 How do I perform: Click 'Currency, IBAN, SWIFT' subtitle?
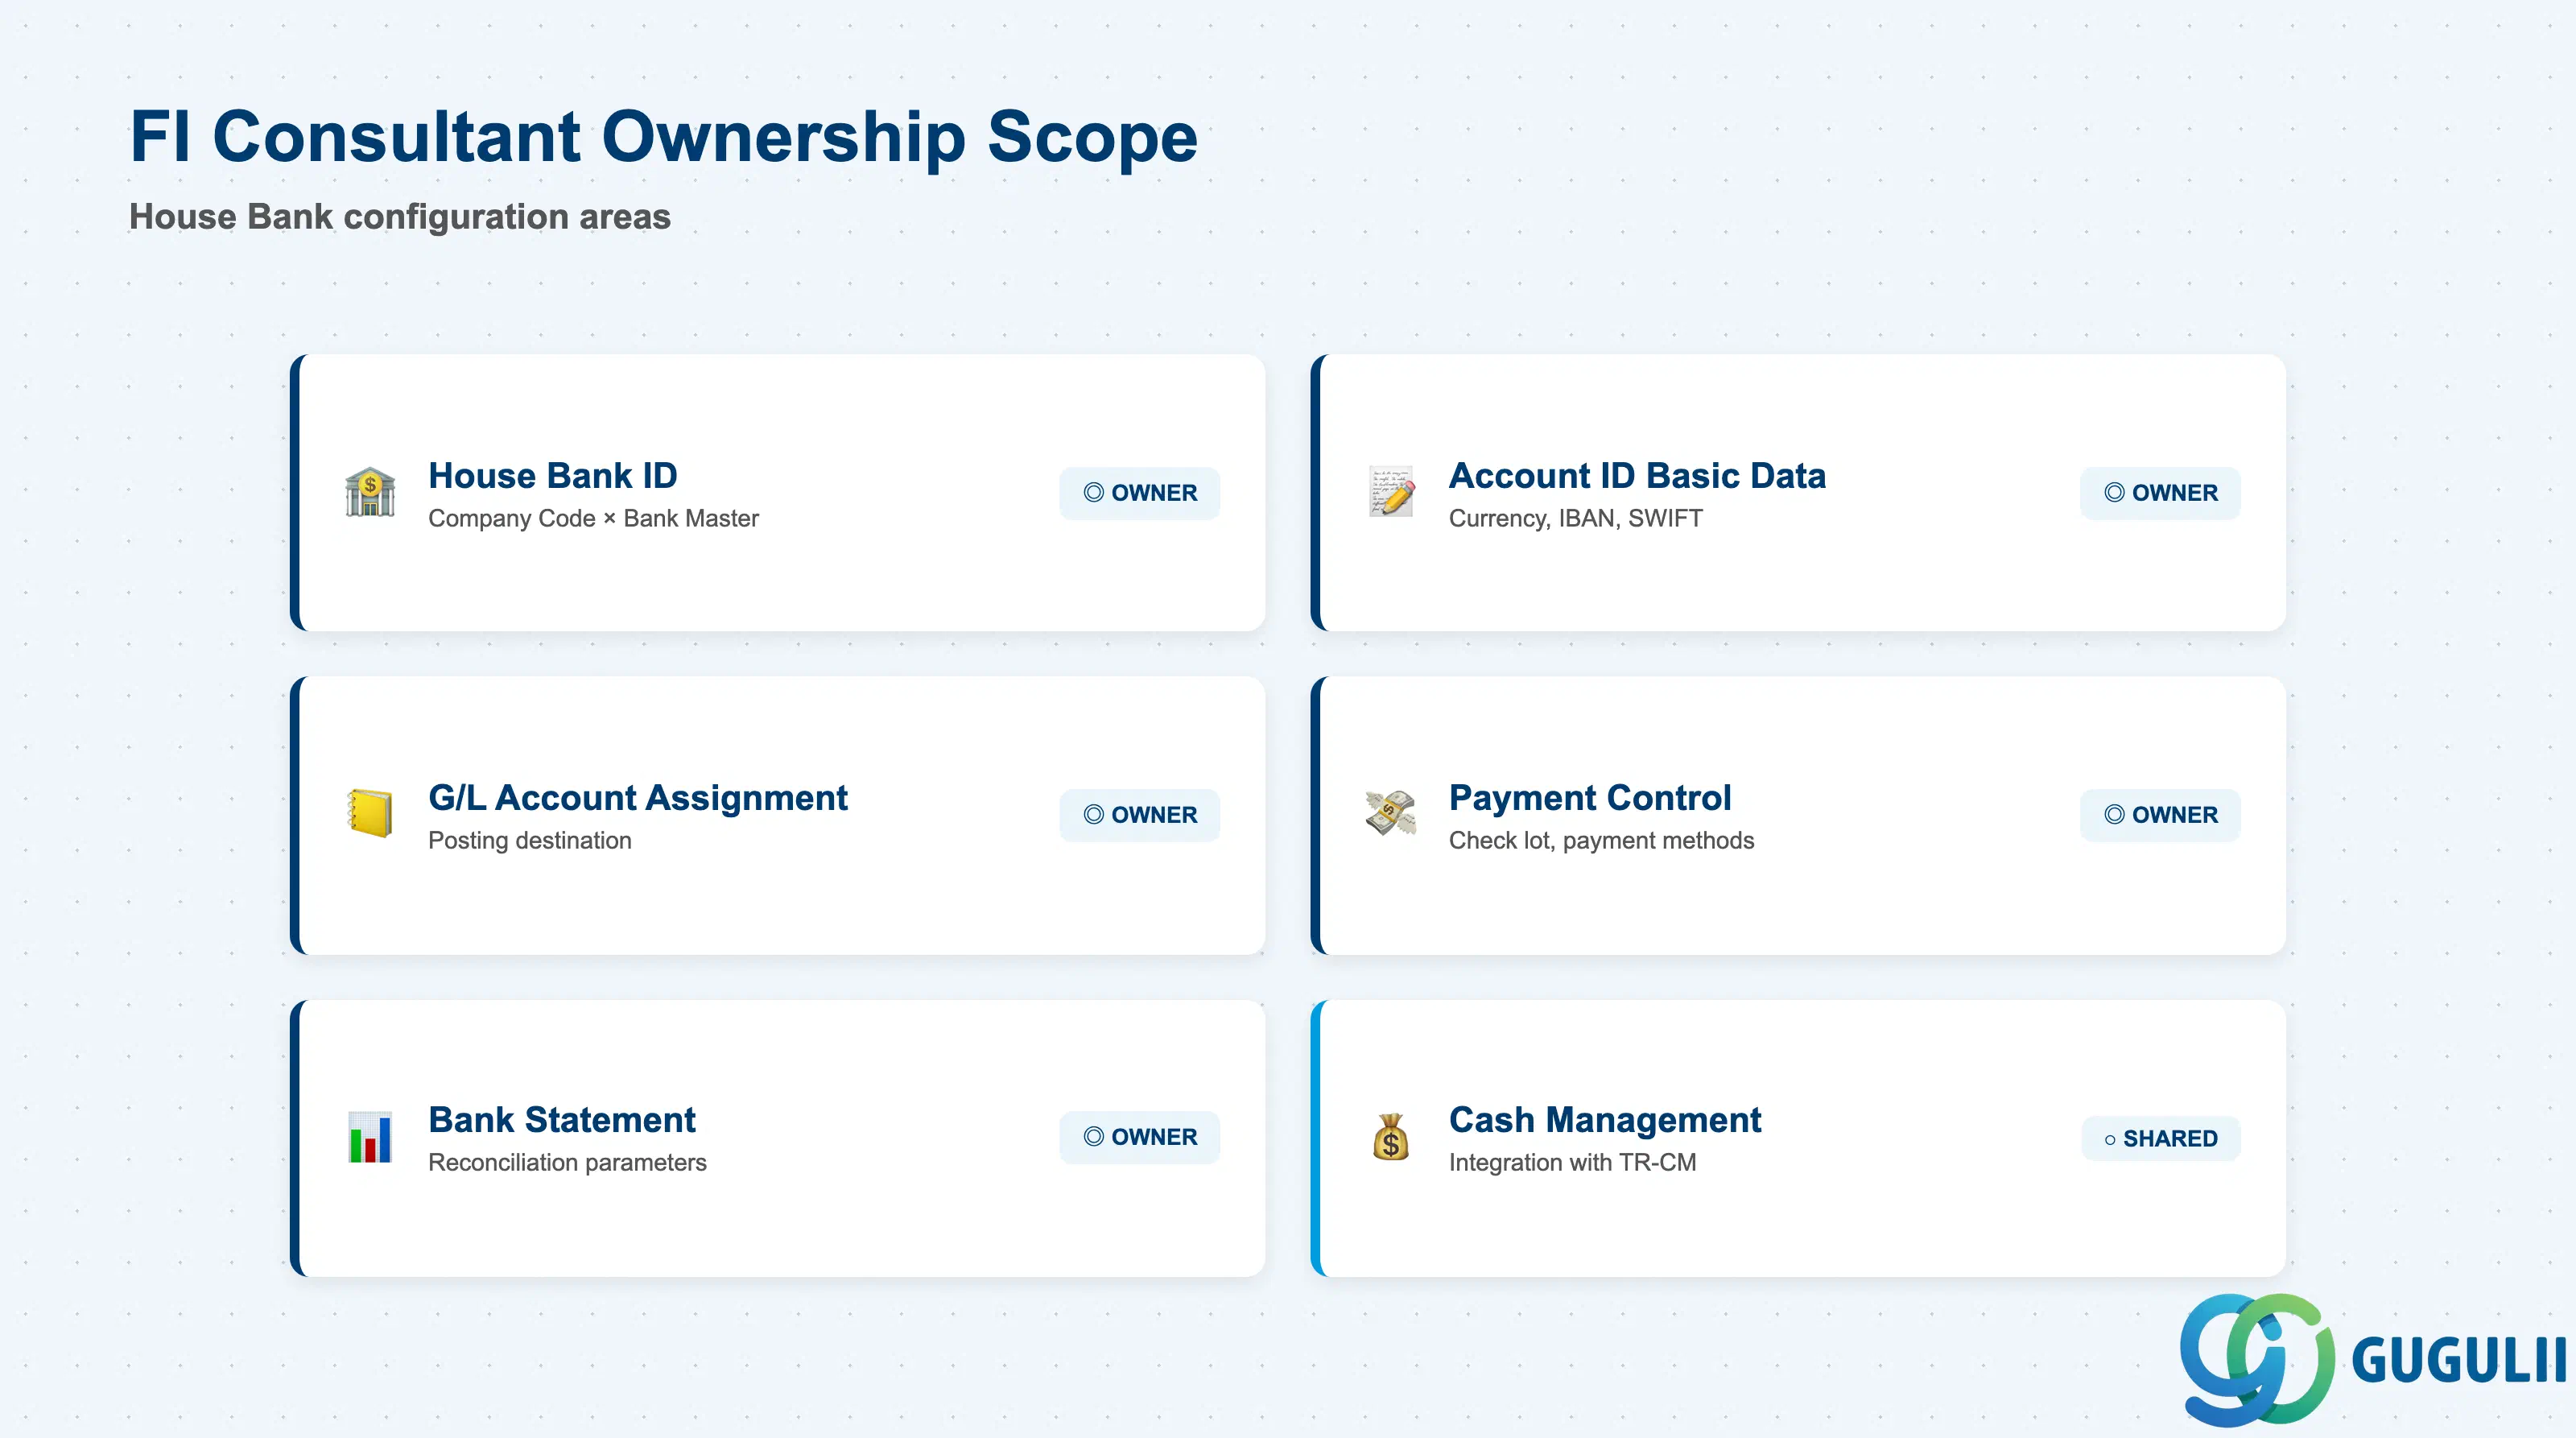point(1576,518)
